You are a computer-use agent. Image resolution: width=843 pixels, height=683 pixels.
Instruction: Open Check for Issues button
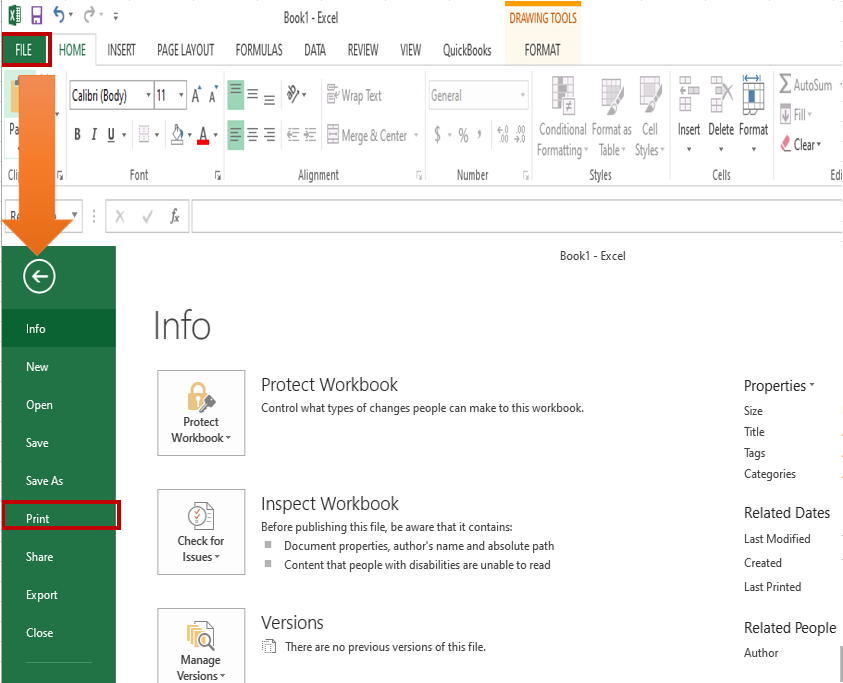[201, 532]
